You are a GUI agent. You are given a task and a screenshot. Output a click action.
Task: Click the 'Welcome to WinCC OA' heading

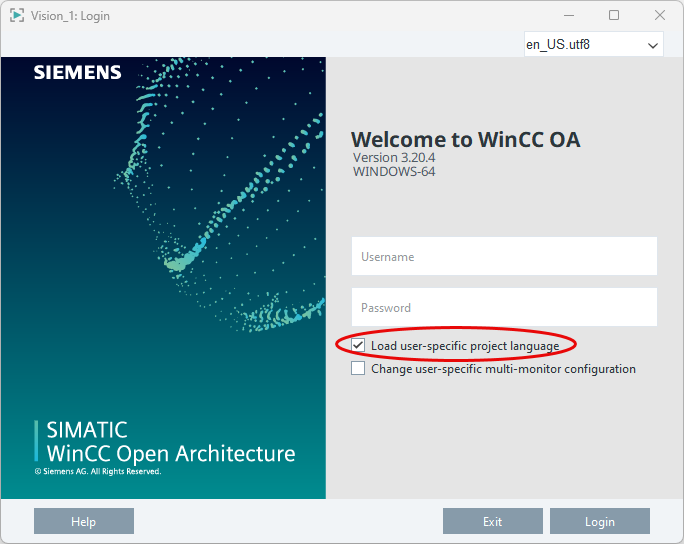(x=465, y=139)
